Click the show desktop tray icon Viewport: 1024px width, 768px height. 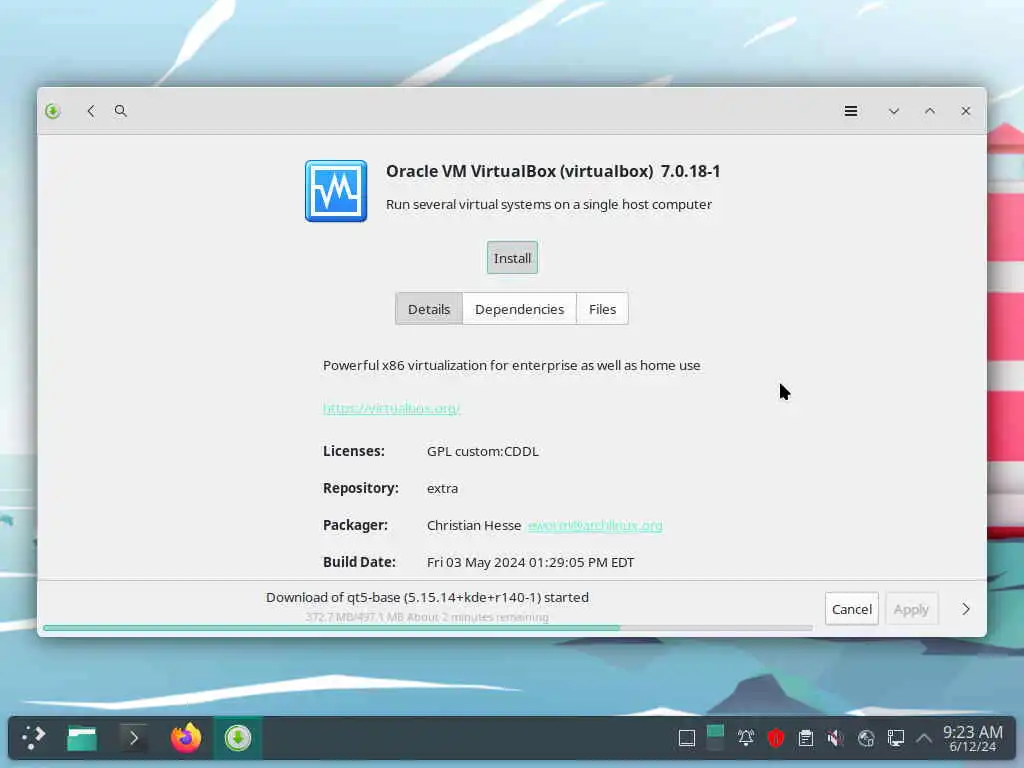point(686,739)
